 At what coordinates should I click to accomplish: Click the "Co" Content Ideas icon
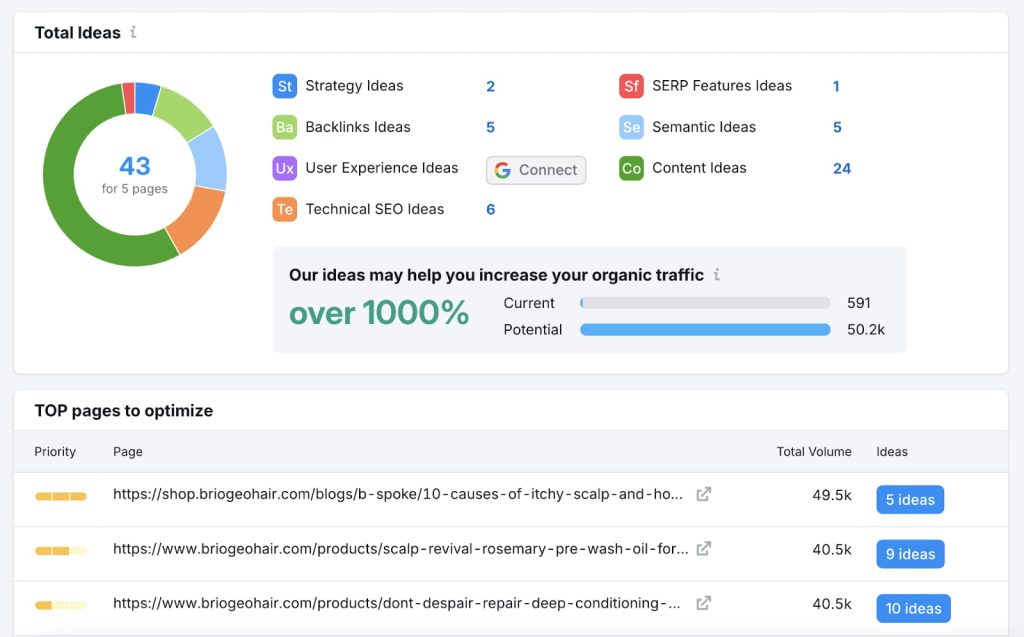click(x=632, y=168)
